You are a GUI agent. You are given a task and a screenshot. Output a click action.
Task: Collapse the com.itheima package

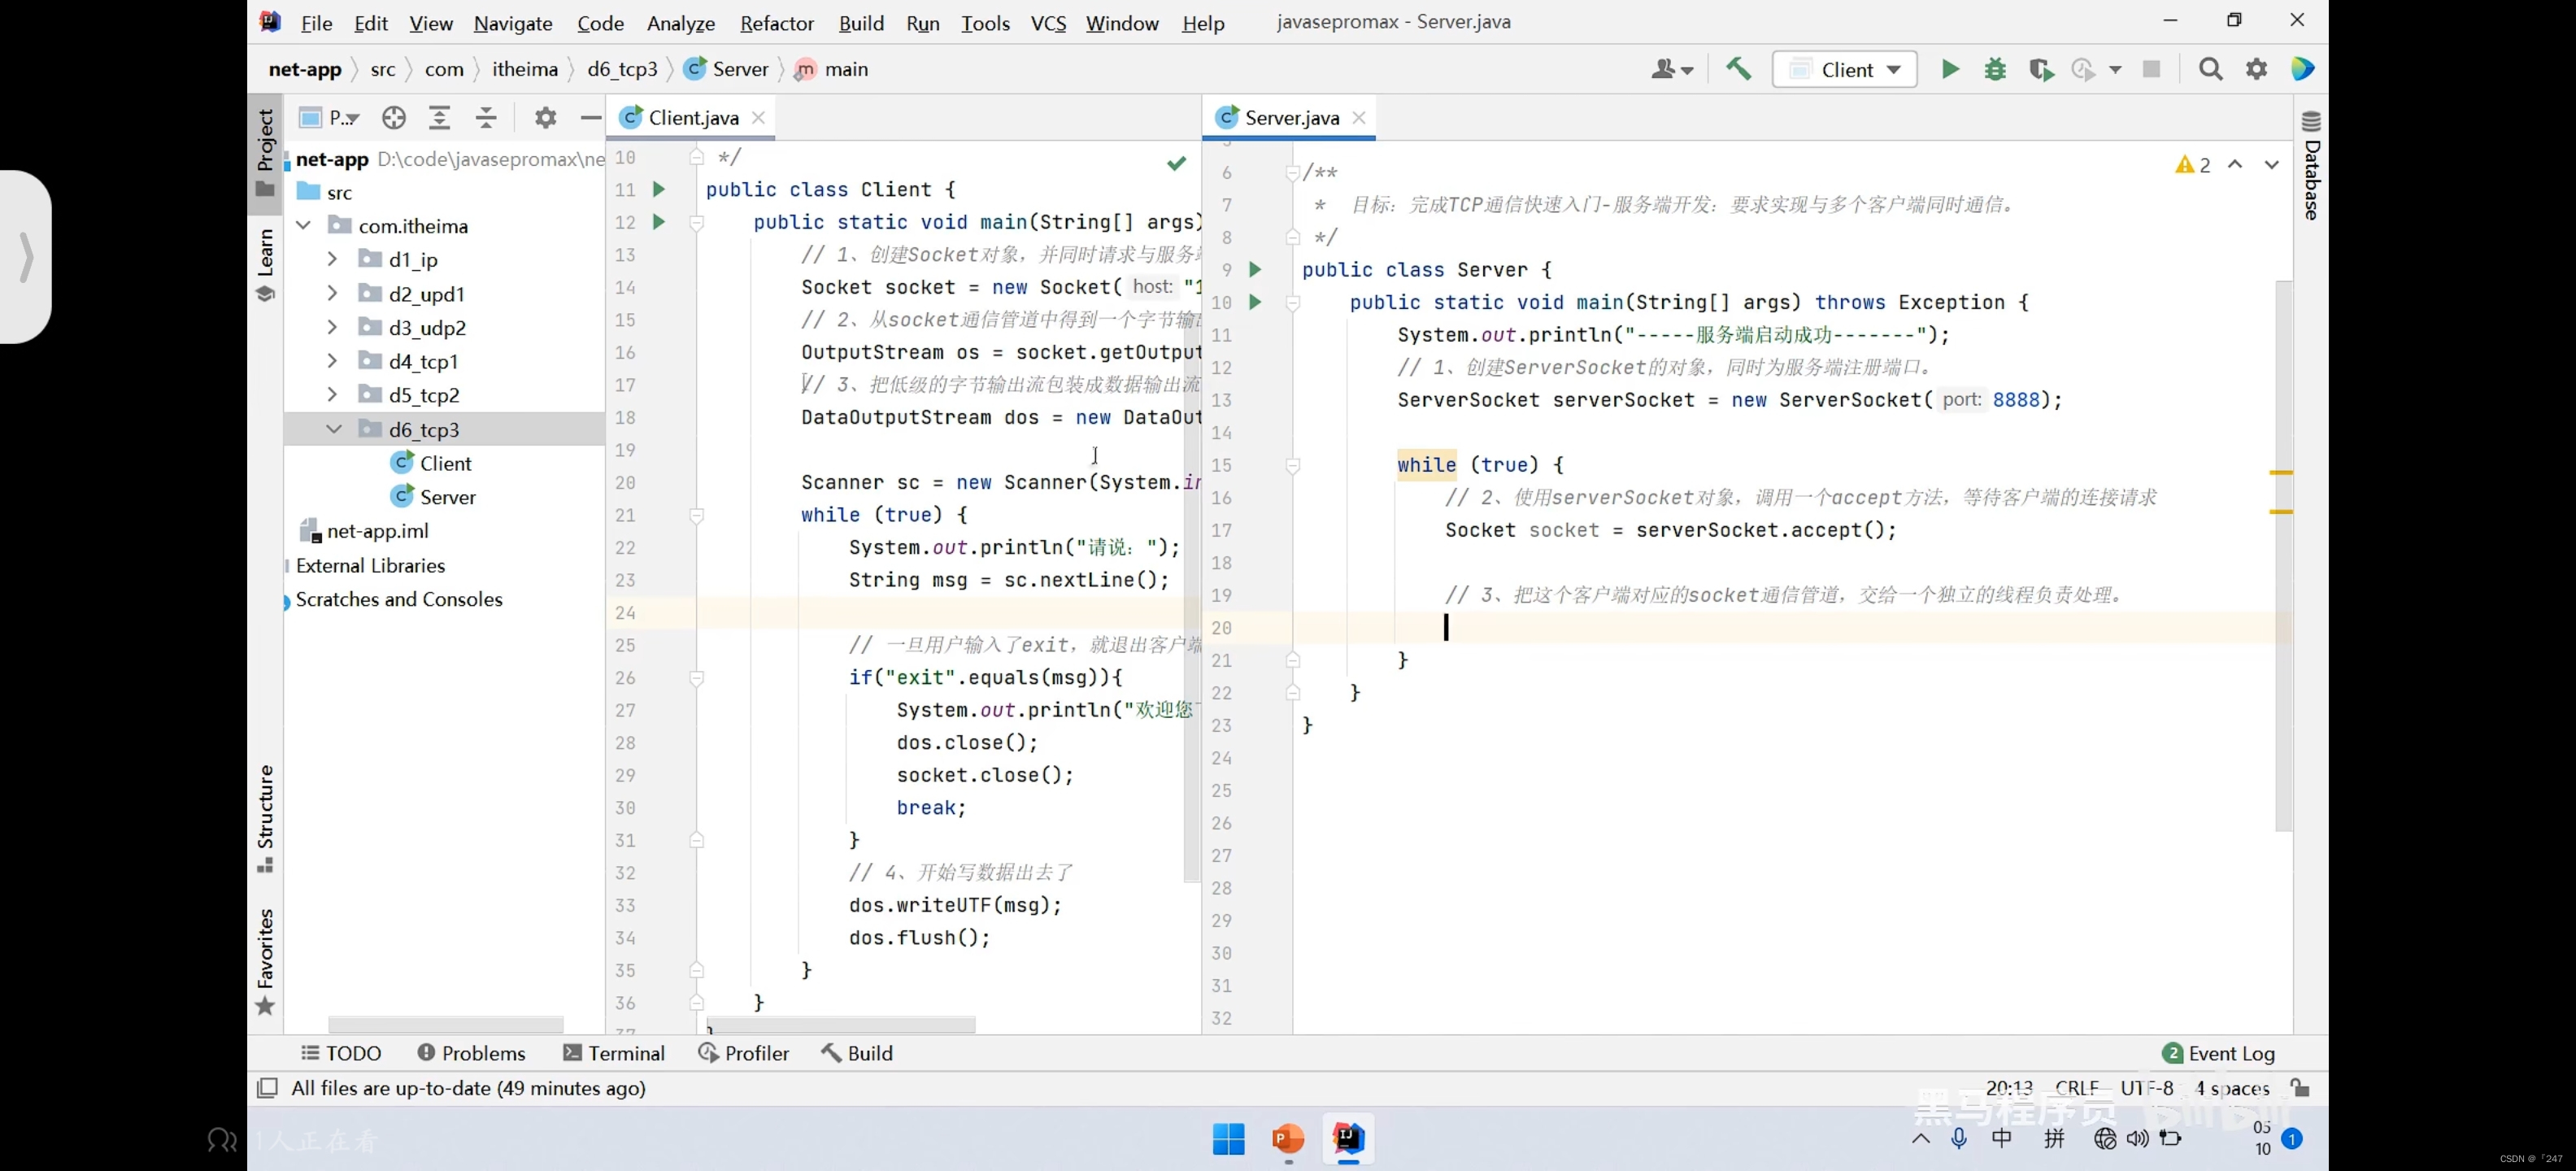point(303,226)
